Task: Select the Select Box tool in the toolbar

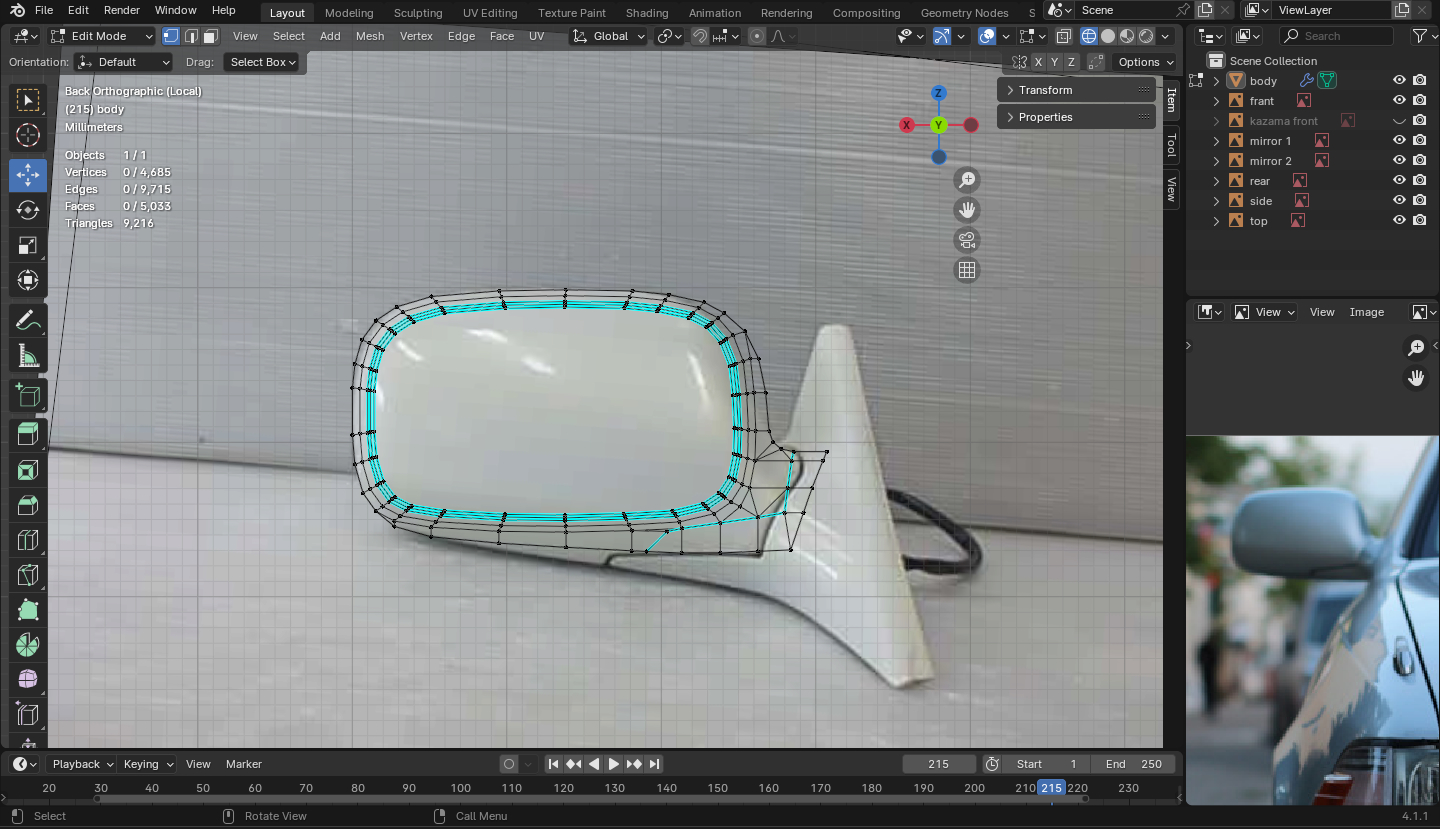Action: (28, 100)
